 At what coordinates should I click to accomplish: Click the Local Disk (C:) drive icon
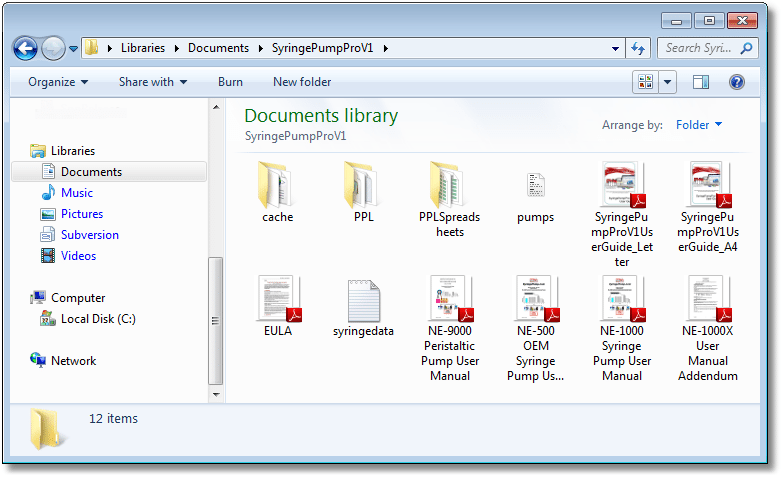pyautogui.click(x=47, y=318)
